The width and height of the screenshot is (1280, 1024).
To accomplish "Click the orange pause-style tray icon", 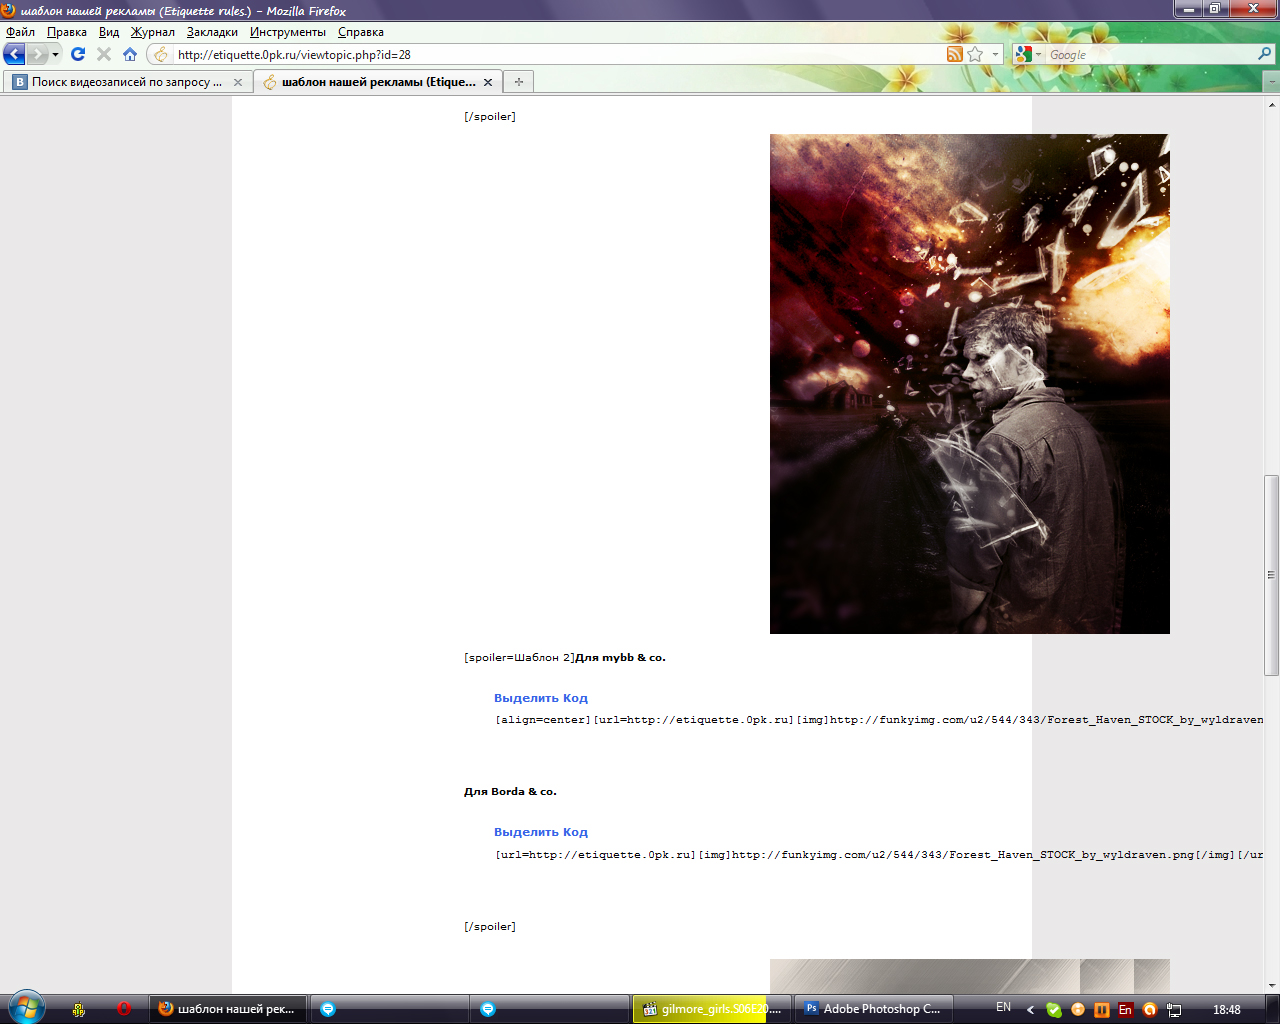I will coord(1102,1010).
